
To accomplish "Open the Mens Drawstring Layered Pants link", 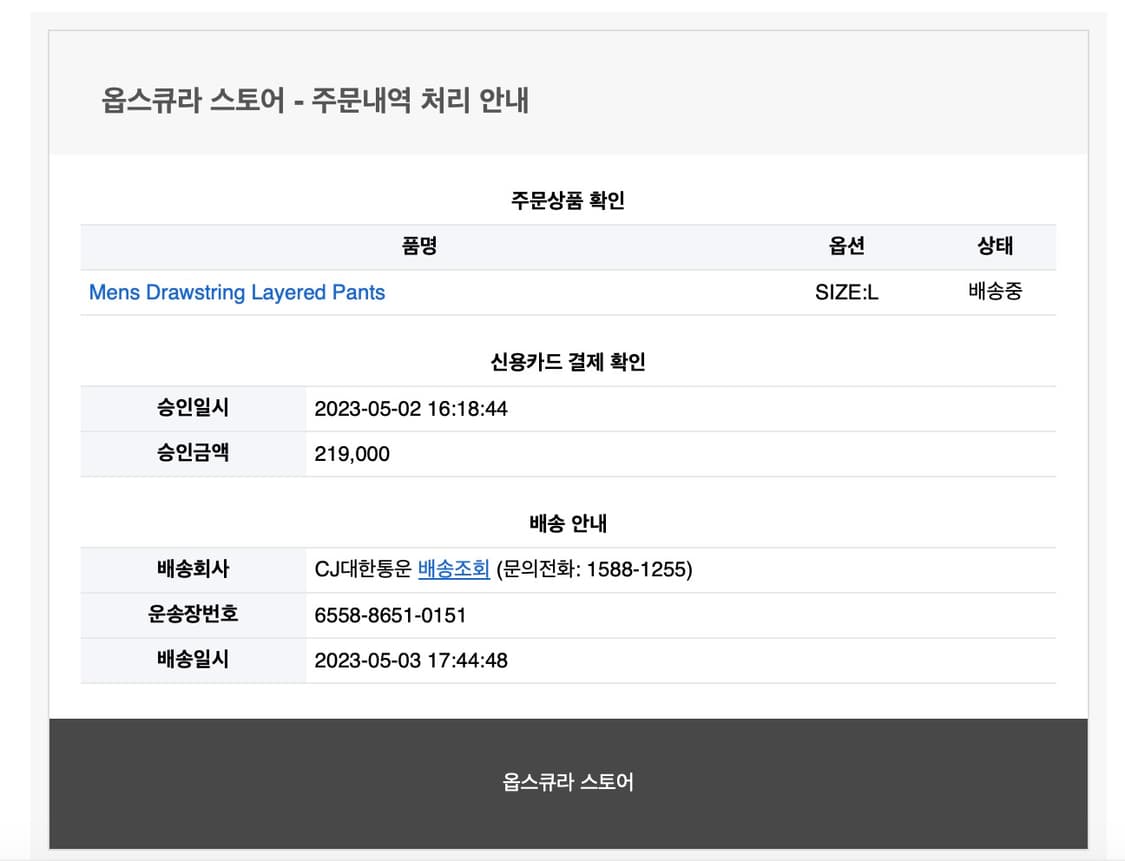I will coord(237,292).
